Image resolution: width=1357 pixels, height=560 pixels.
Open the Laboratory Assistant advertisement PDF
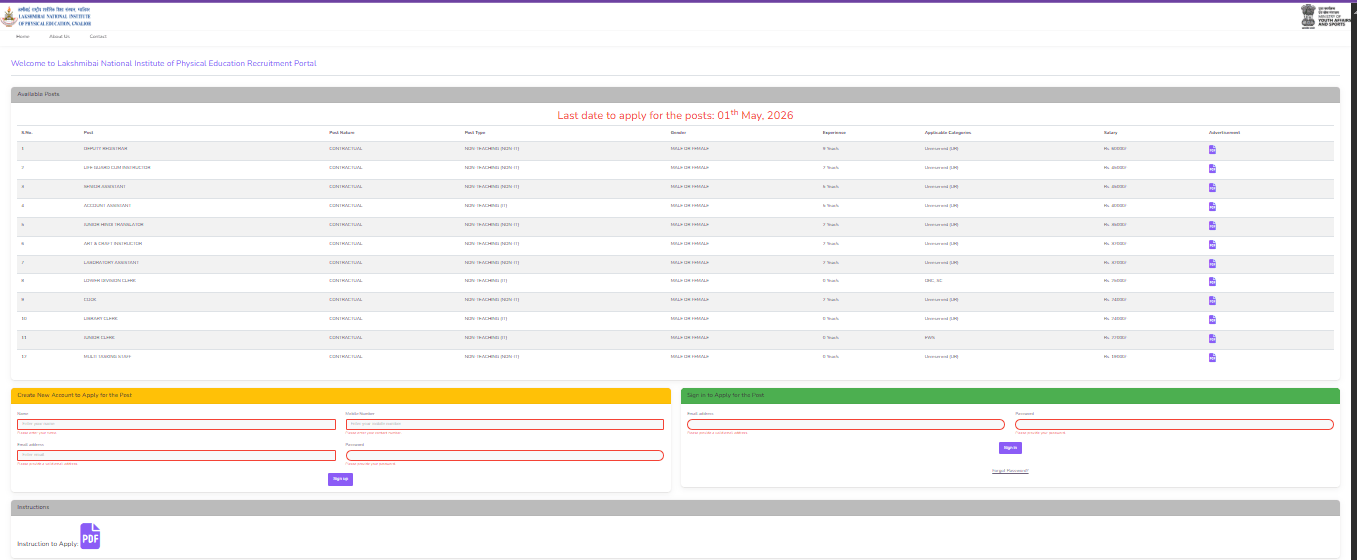tap(1212, 263)
